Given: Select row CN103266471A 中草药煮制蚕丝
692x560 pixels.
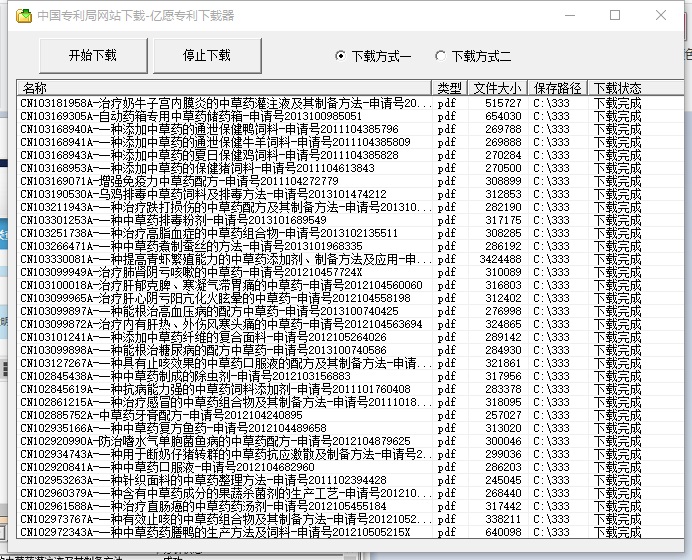Looking at the screenshot, I should point(350,246).
